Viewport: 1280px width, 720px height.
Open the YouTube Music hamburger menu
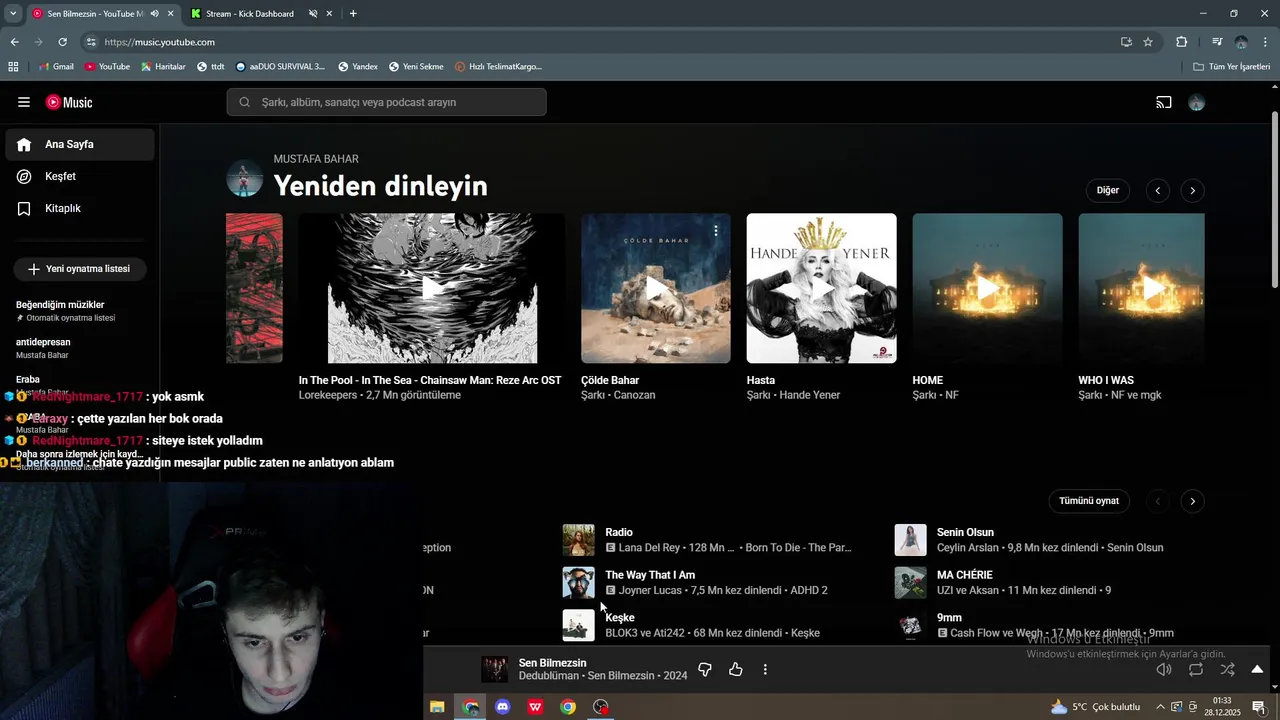[x=24, y=102]
